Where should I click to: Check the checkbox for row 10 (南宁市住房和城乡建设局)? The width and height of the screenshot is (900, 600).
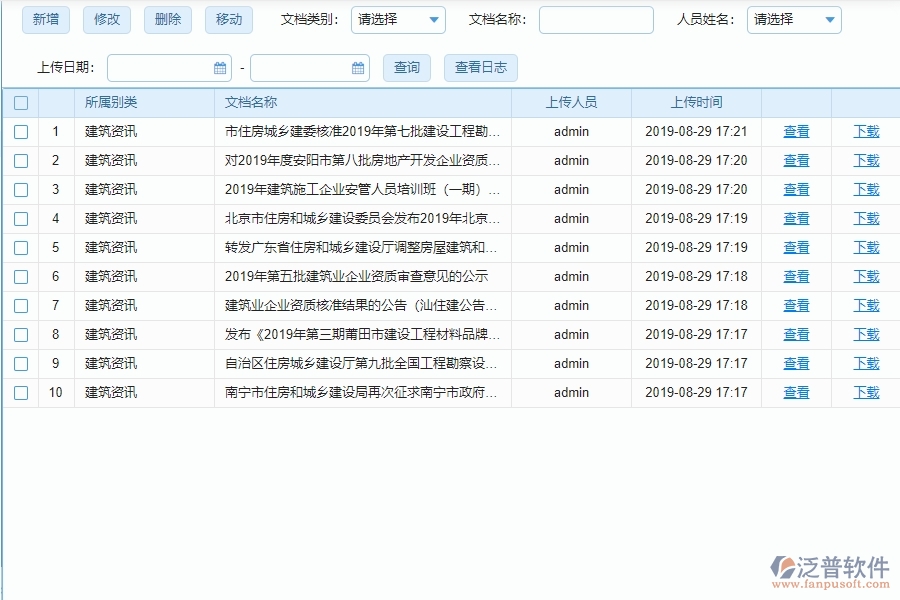click(x=20, y=392)
